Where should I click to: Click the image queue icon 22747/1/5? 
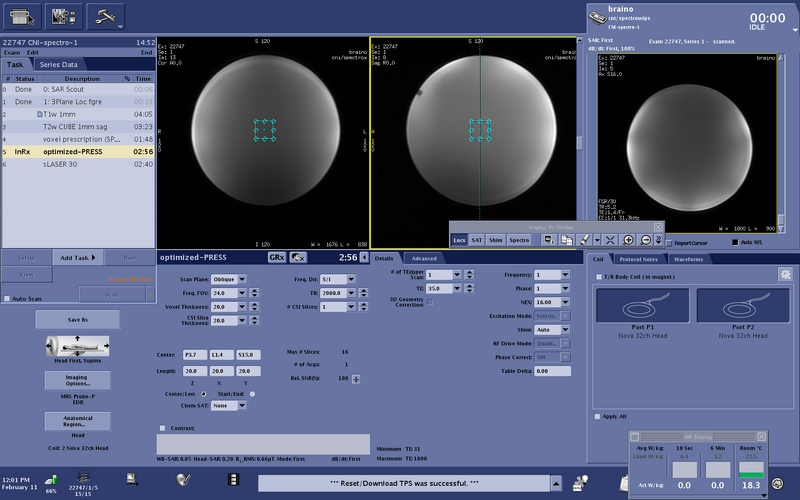[83, 478]
